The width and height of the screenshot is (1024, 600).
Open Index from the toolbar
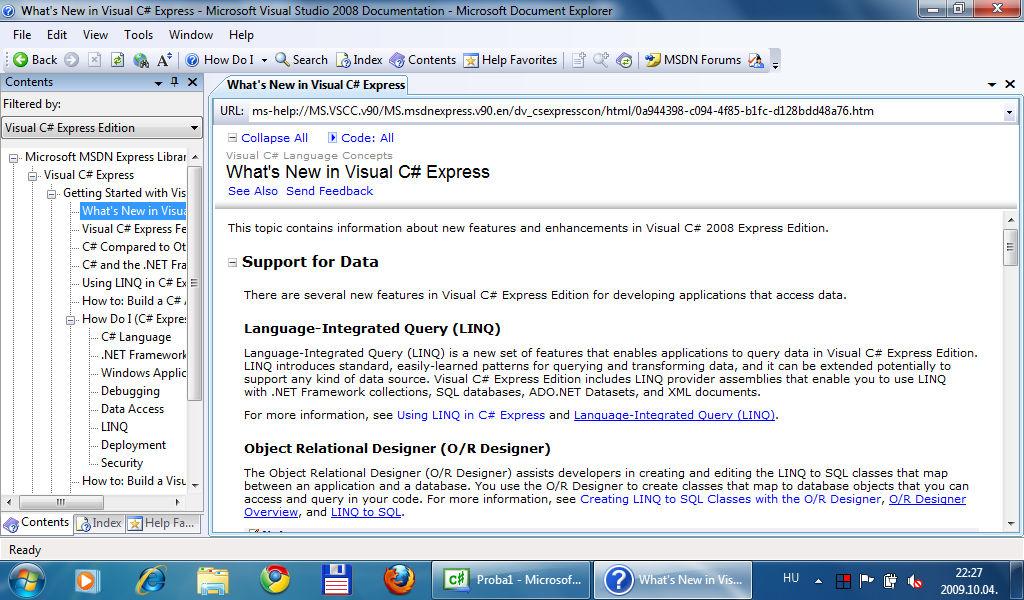pyautogui.click(x=359, y=60)
